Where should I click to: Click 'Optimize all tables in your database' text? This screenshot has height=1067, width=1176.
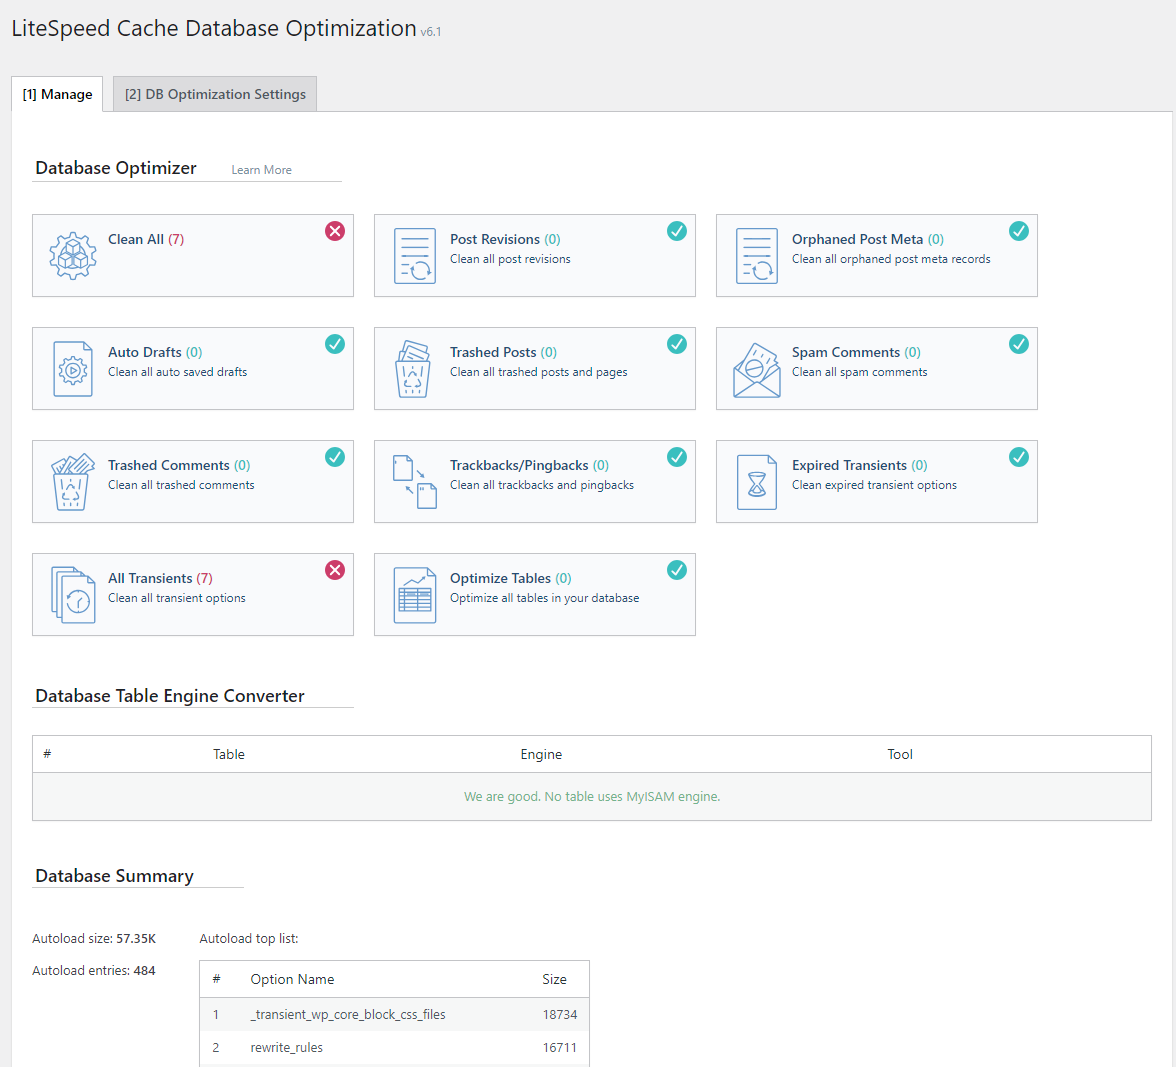point(544,598)
